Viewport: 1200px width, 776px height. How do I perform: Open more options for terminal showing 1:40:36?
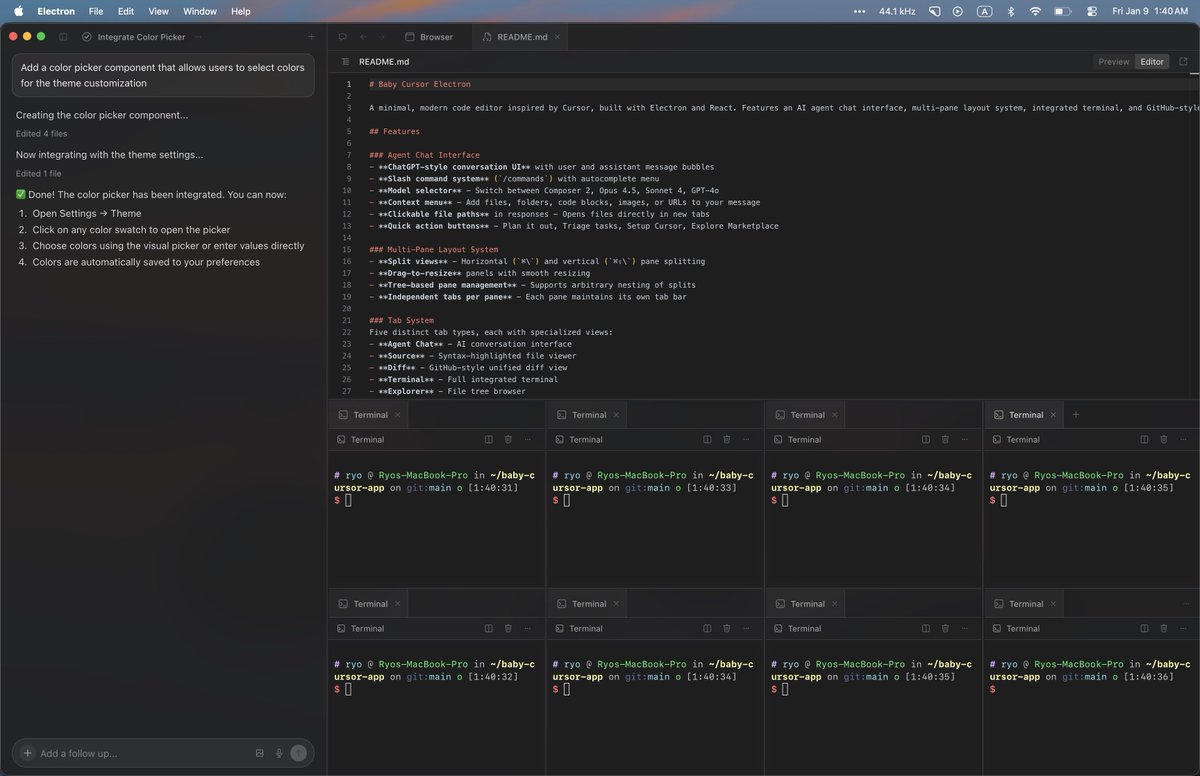pyautogui.click(x=1184, y=628)
